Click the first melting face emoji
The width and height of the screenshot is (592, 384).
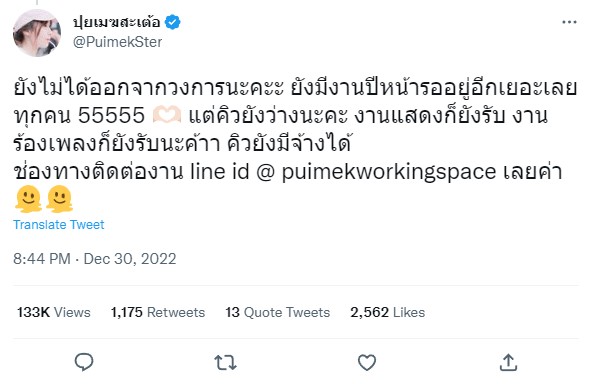tap(28, 199)
